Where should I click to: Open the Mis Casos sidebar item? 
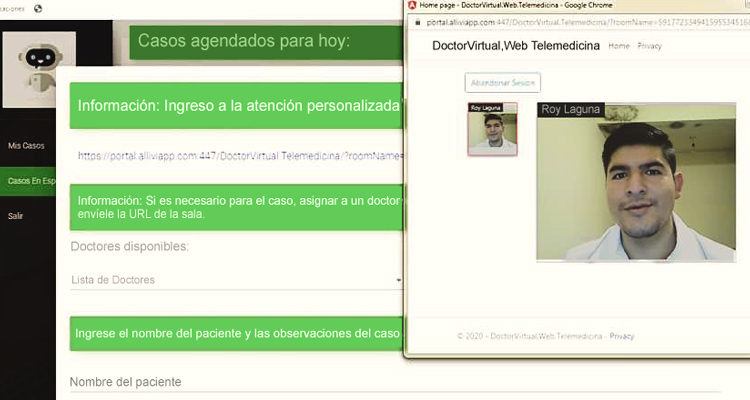(26, 146)
